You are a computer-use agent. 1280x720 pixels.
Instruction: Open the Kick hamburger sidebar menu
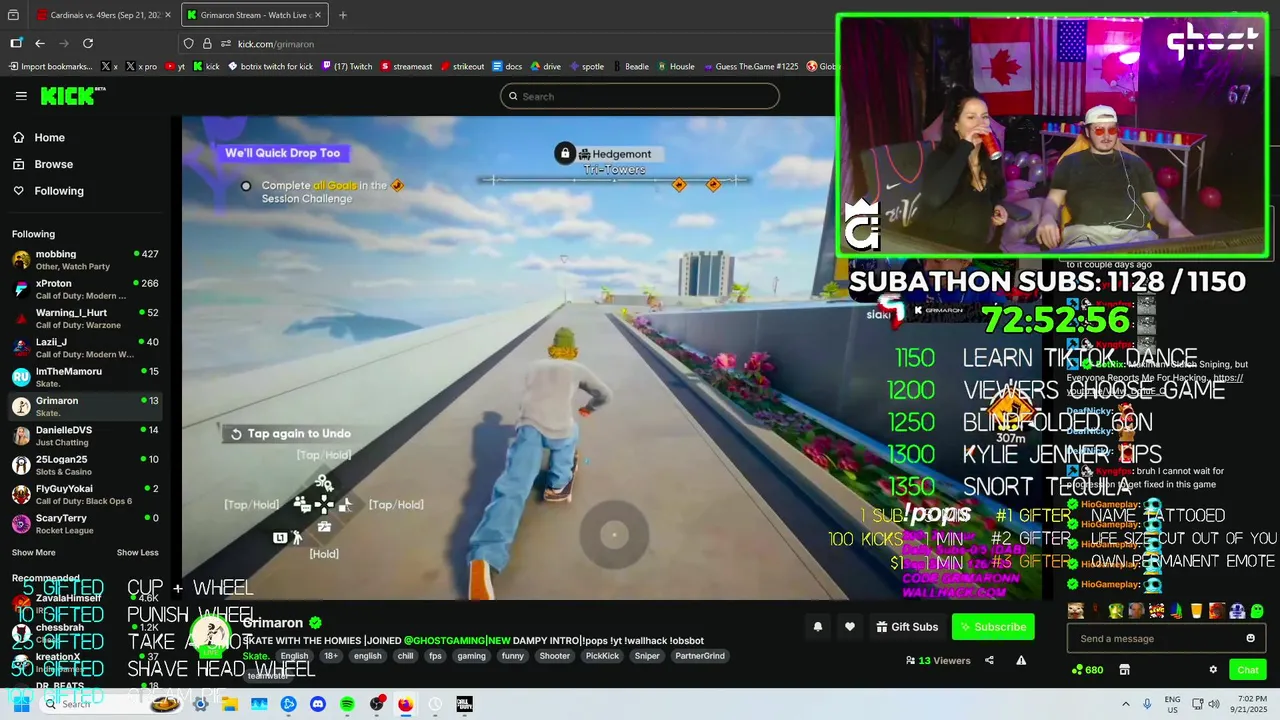tap(21, 96)
